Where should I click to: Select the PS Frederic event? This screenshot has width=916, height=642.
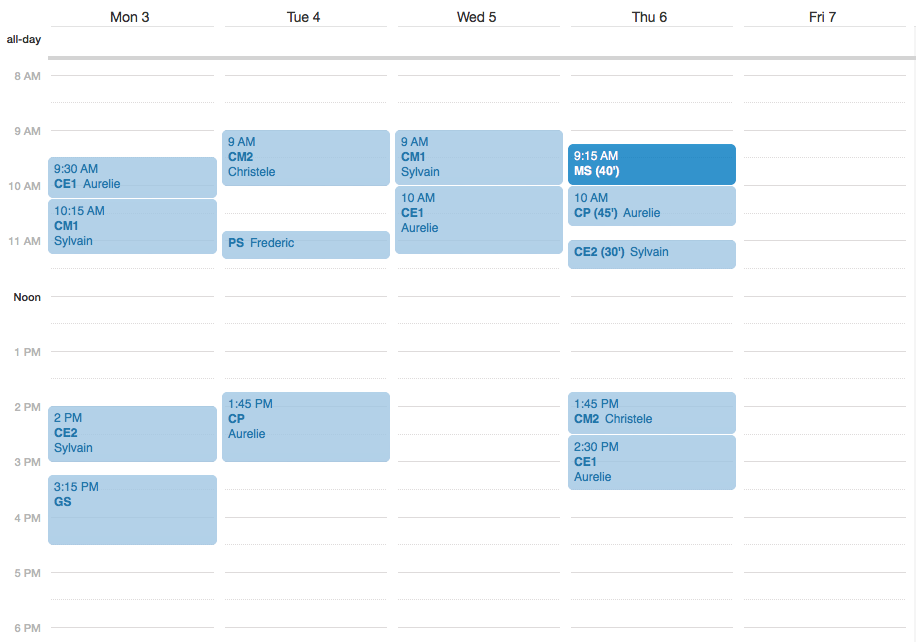(305, 244)
